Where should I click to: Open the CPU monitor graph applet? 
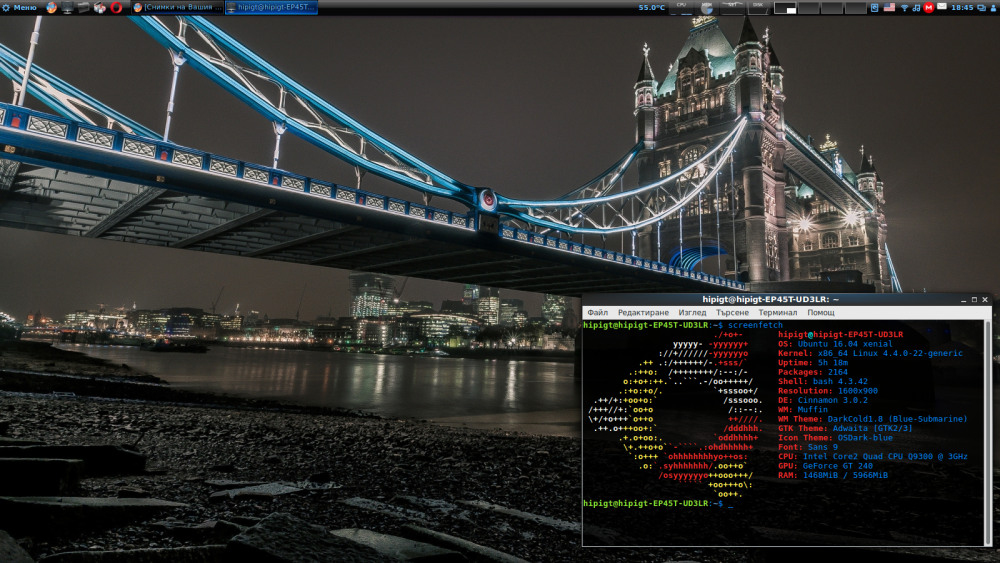pyautogui.click(x=682, y=8)
